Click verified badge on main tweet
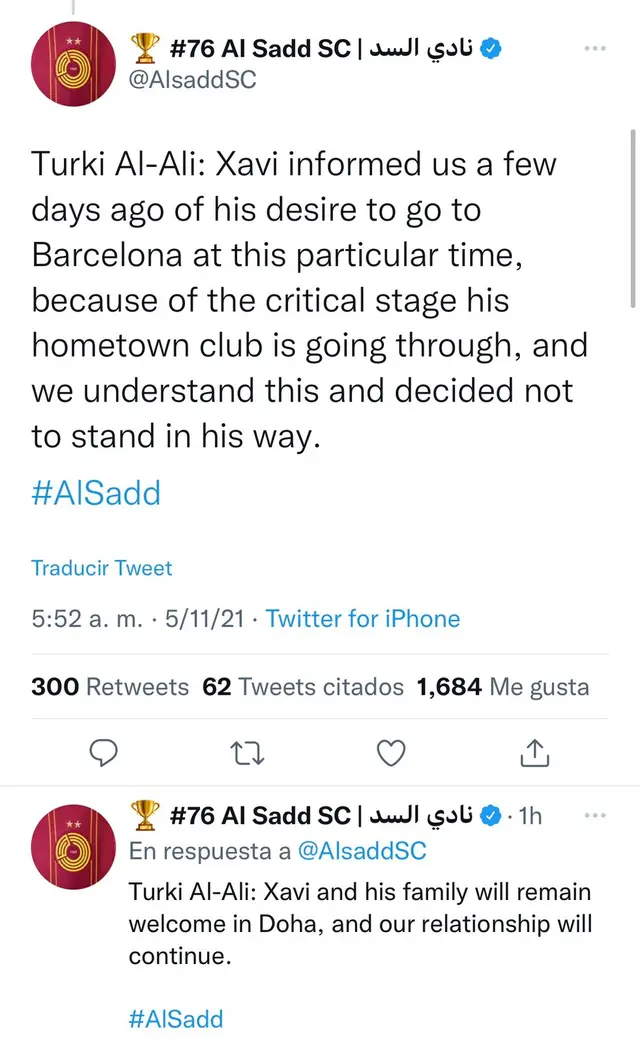 click(x=491, y=48)
